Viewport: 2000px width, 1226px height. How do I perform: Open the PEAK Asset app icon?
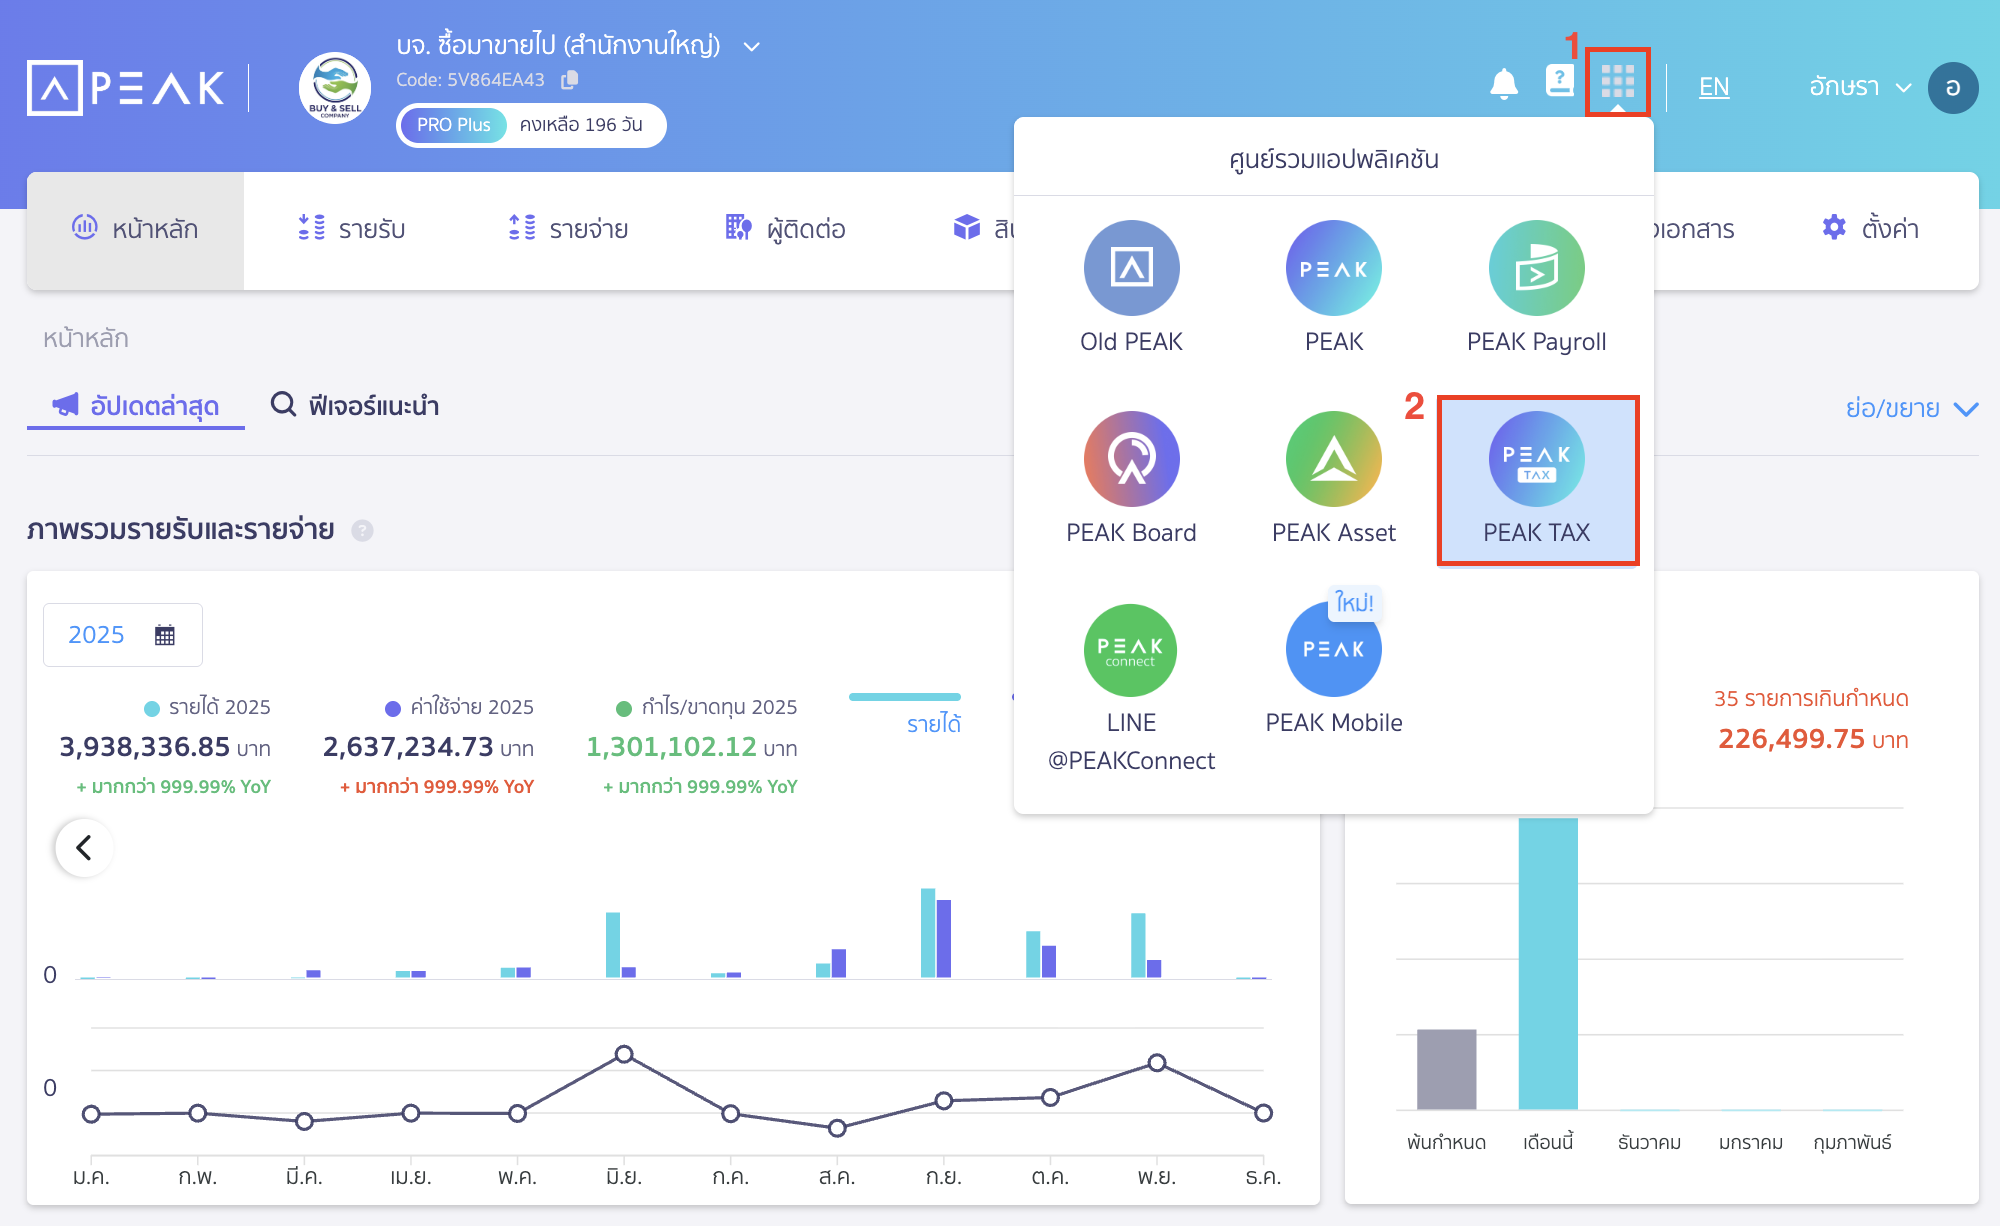[1332, 460]
